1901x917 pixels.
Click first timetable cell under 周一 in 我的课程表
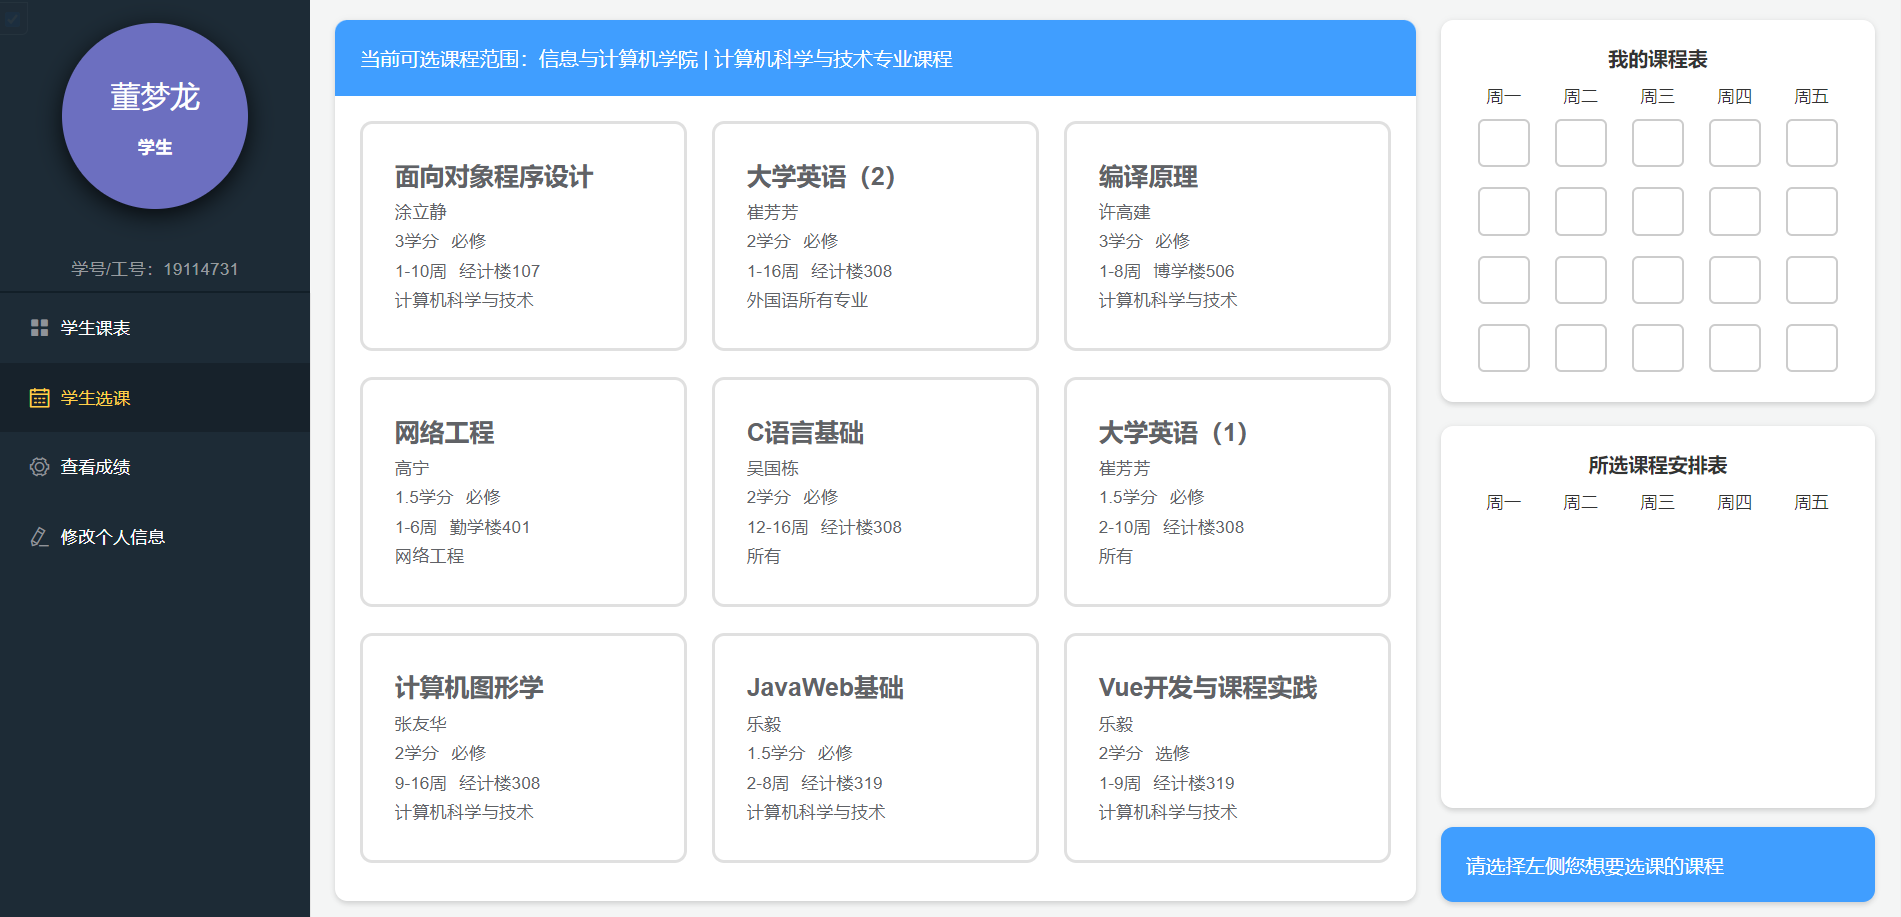[x=1503, y=143]
